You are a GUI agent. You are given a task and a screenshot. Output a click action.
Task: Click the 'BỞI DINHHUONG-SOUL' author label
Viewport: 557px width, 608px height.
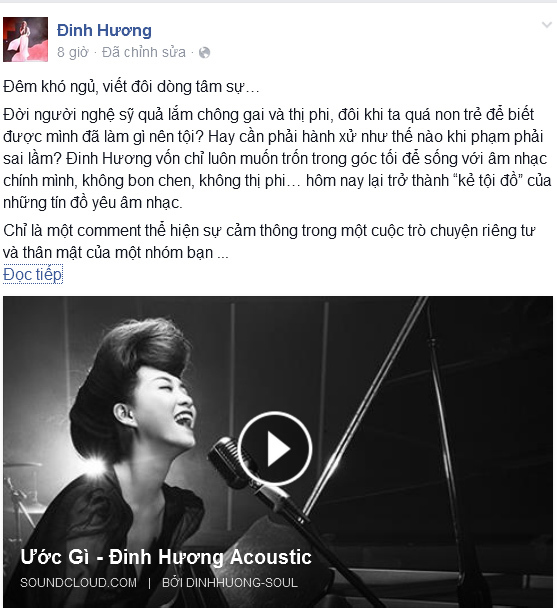tap(230, 583)
